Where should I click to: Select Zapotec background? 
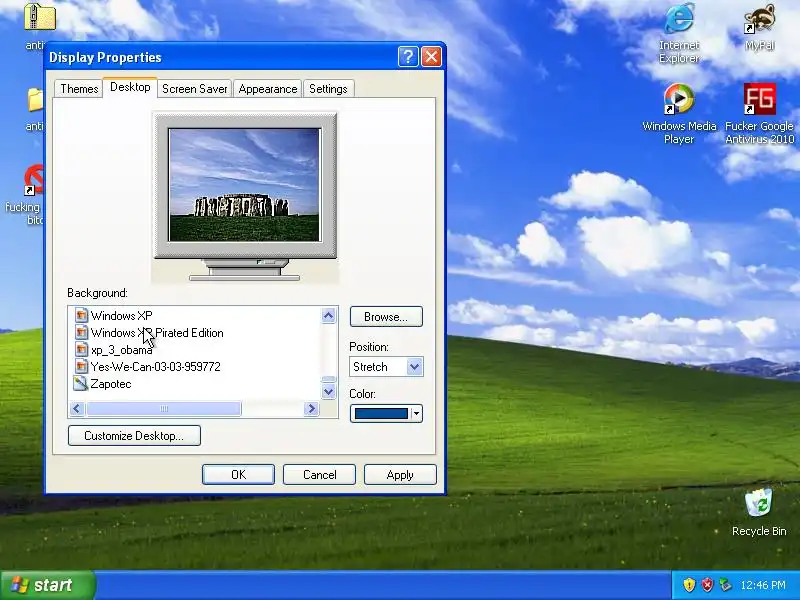point(111,384)
